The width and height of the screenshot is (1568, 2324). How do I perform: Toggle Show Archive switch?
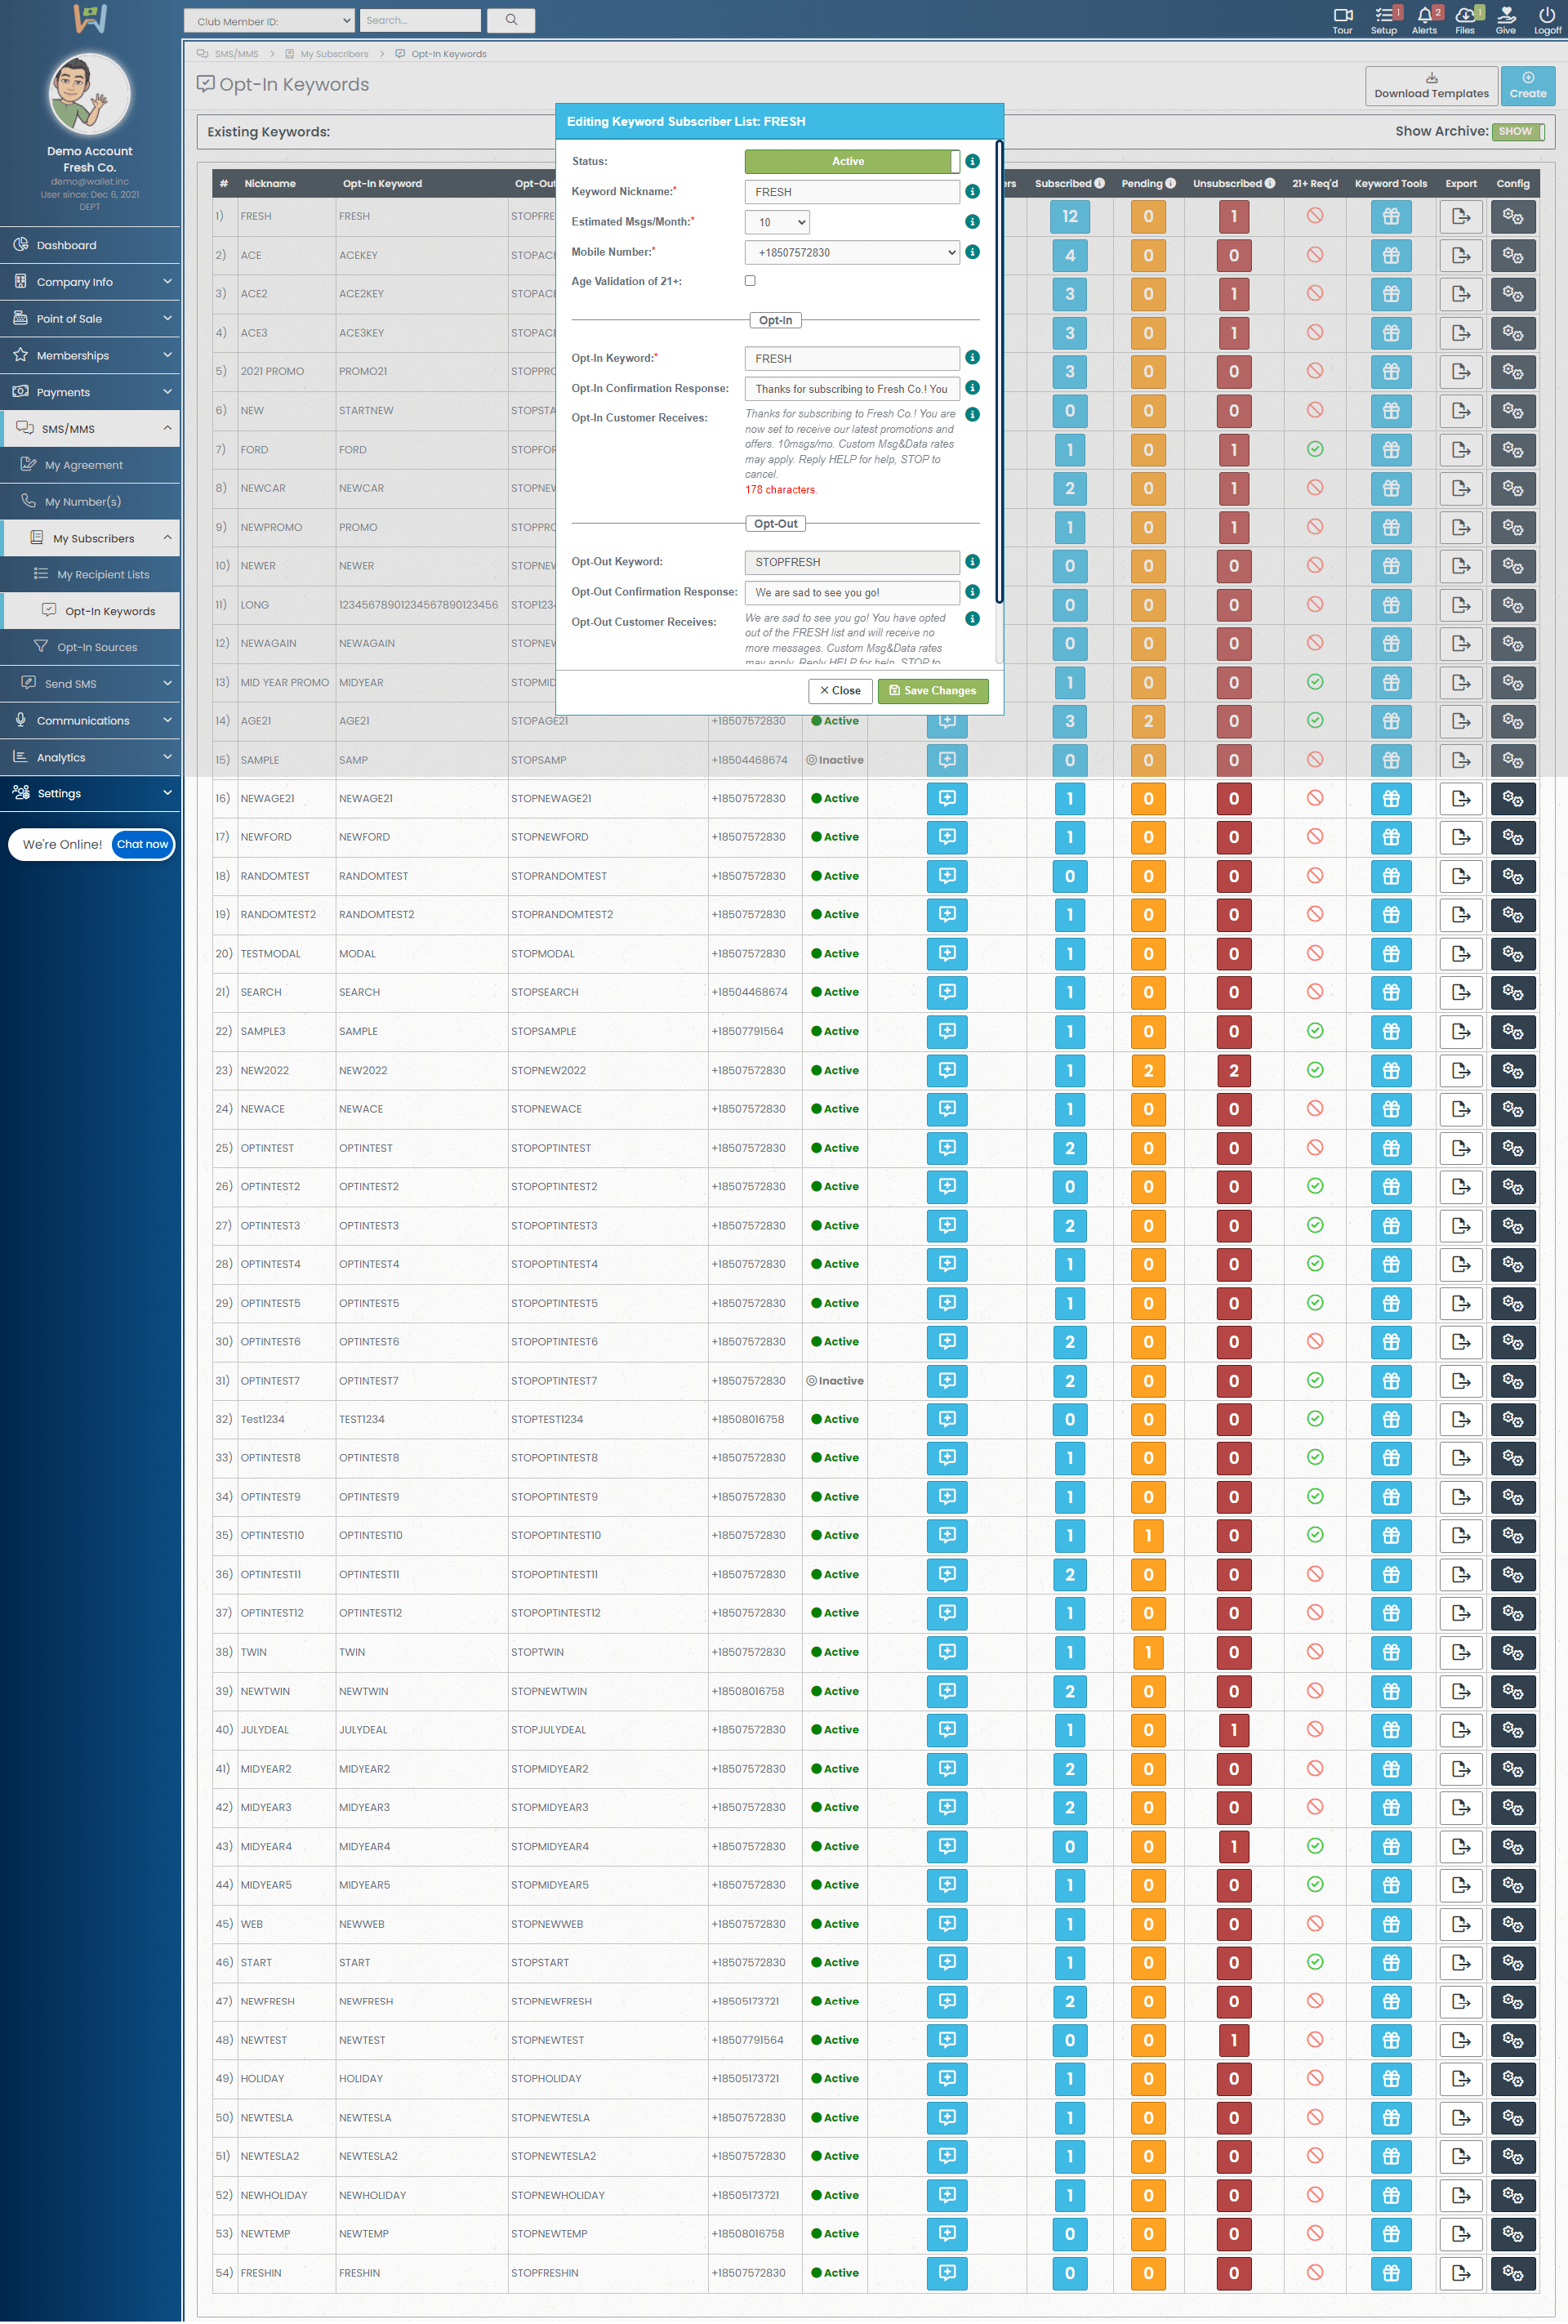pos(1517,132)
